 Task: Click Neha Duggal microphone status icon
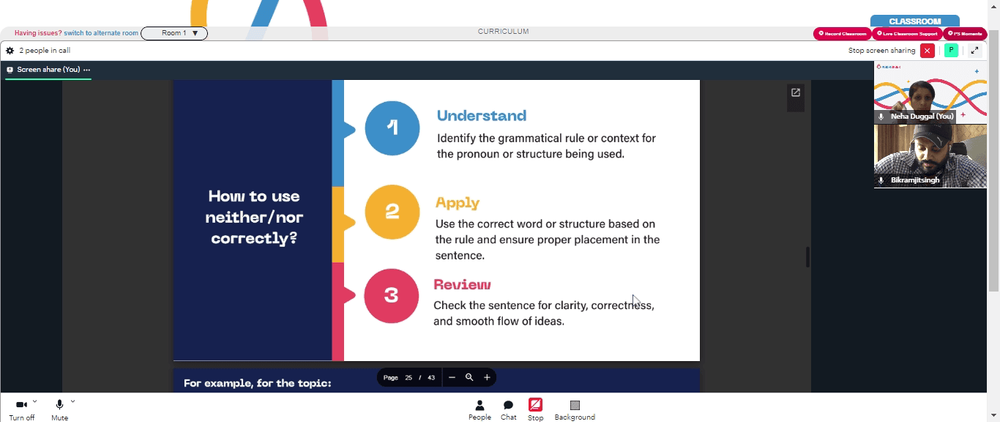pyautogui.click(x=881, y=117)
